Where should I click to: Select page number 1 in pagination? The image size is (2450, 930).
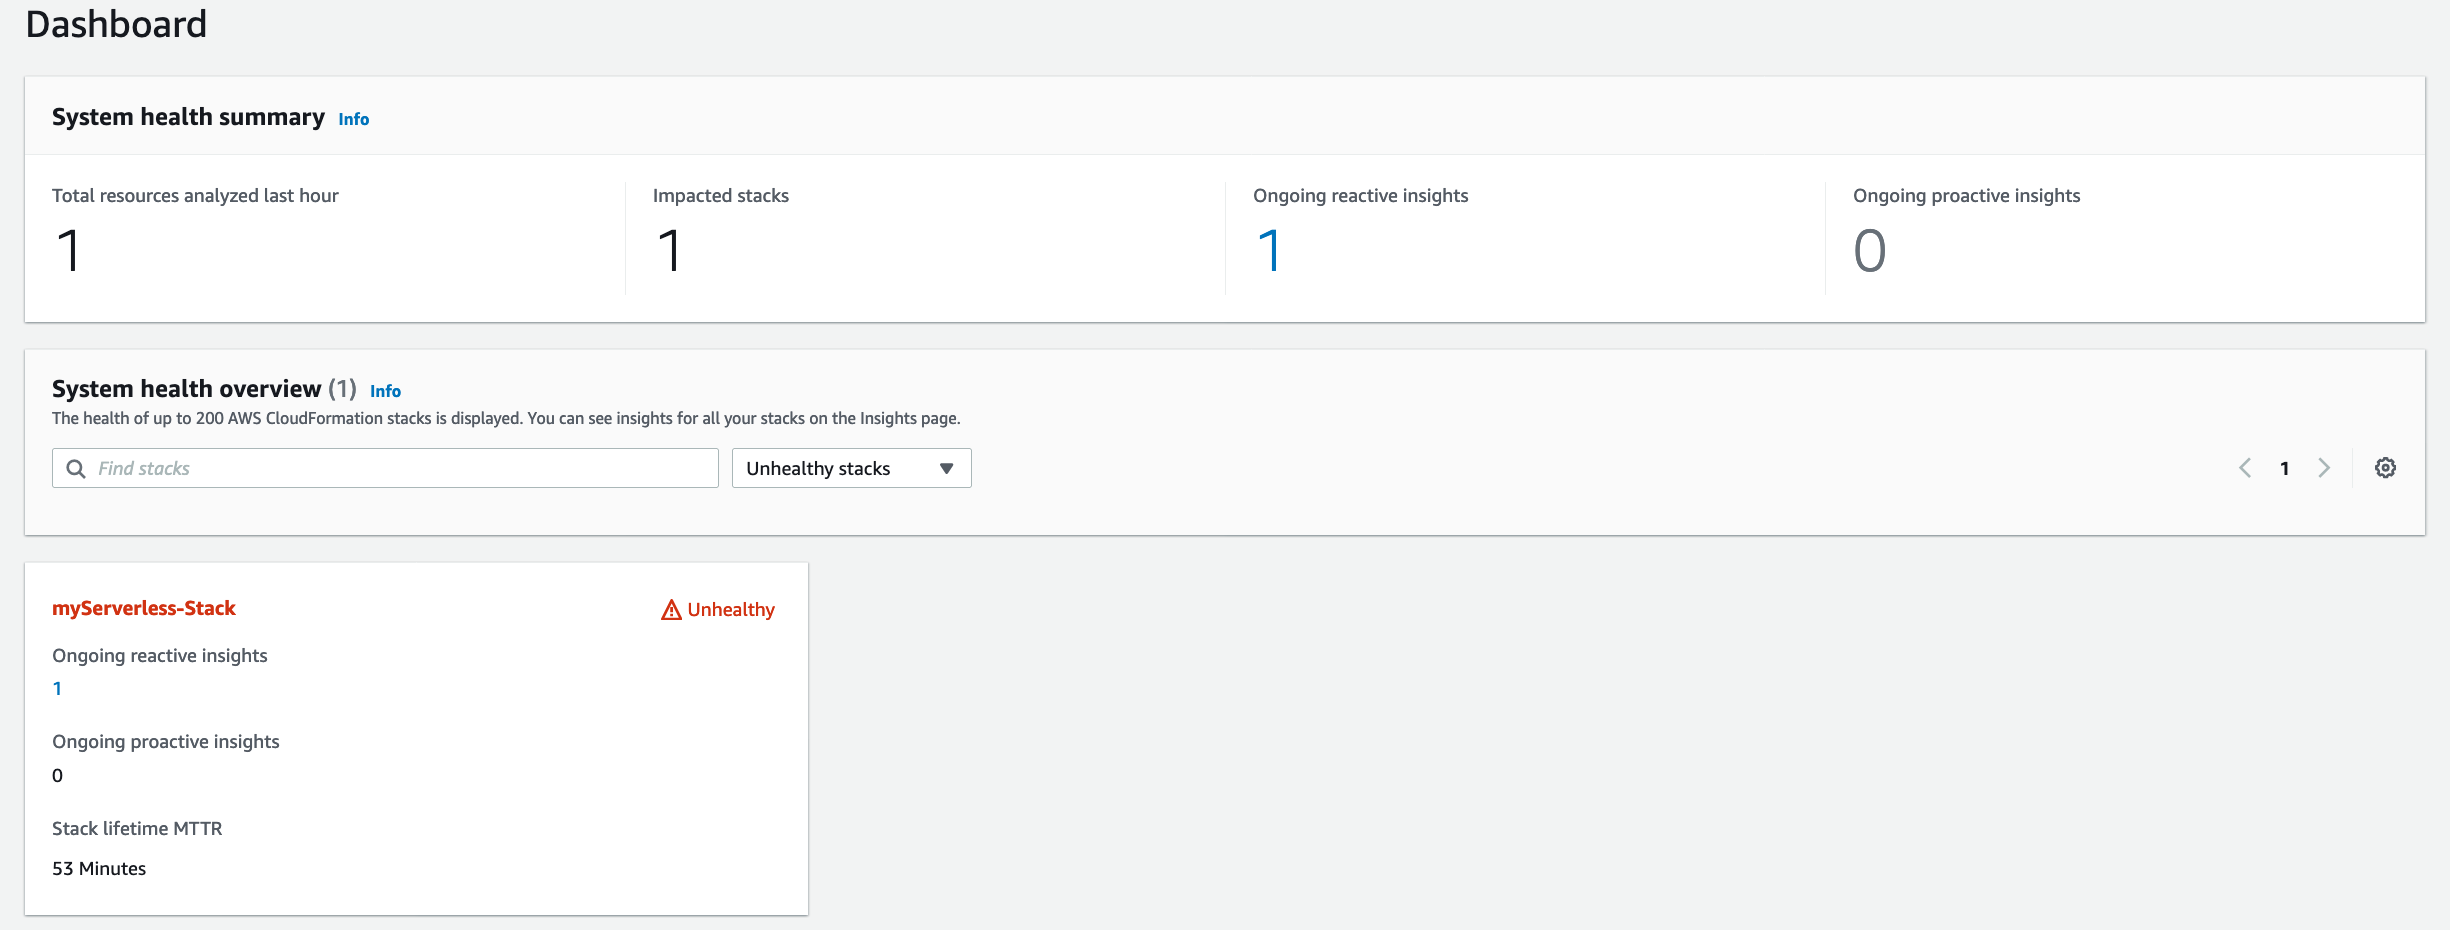click(2284, 468)
